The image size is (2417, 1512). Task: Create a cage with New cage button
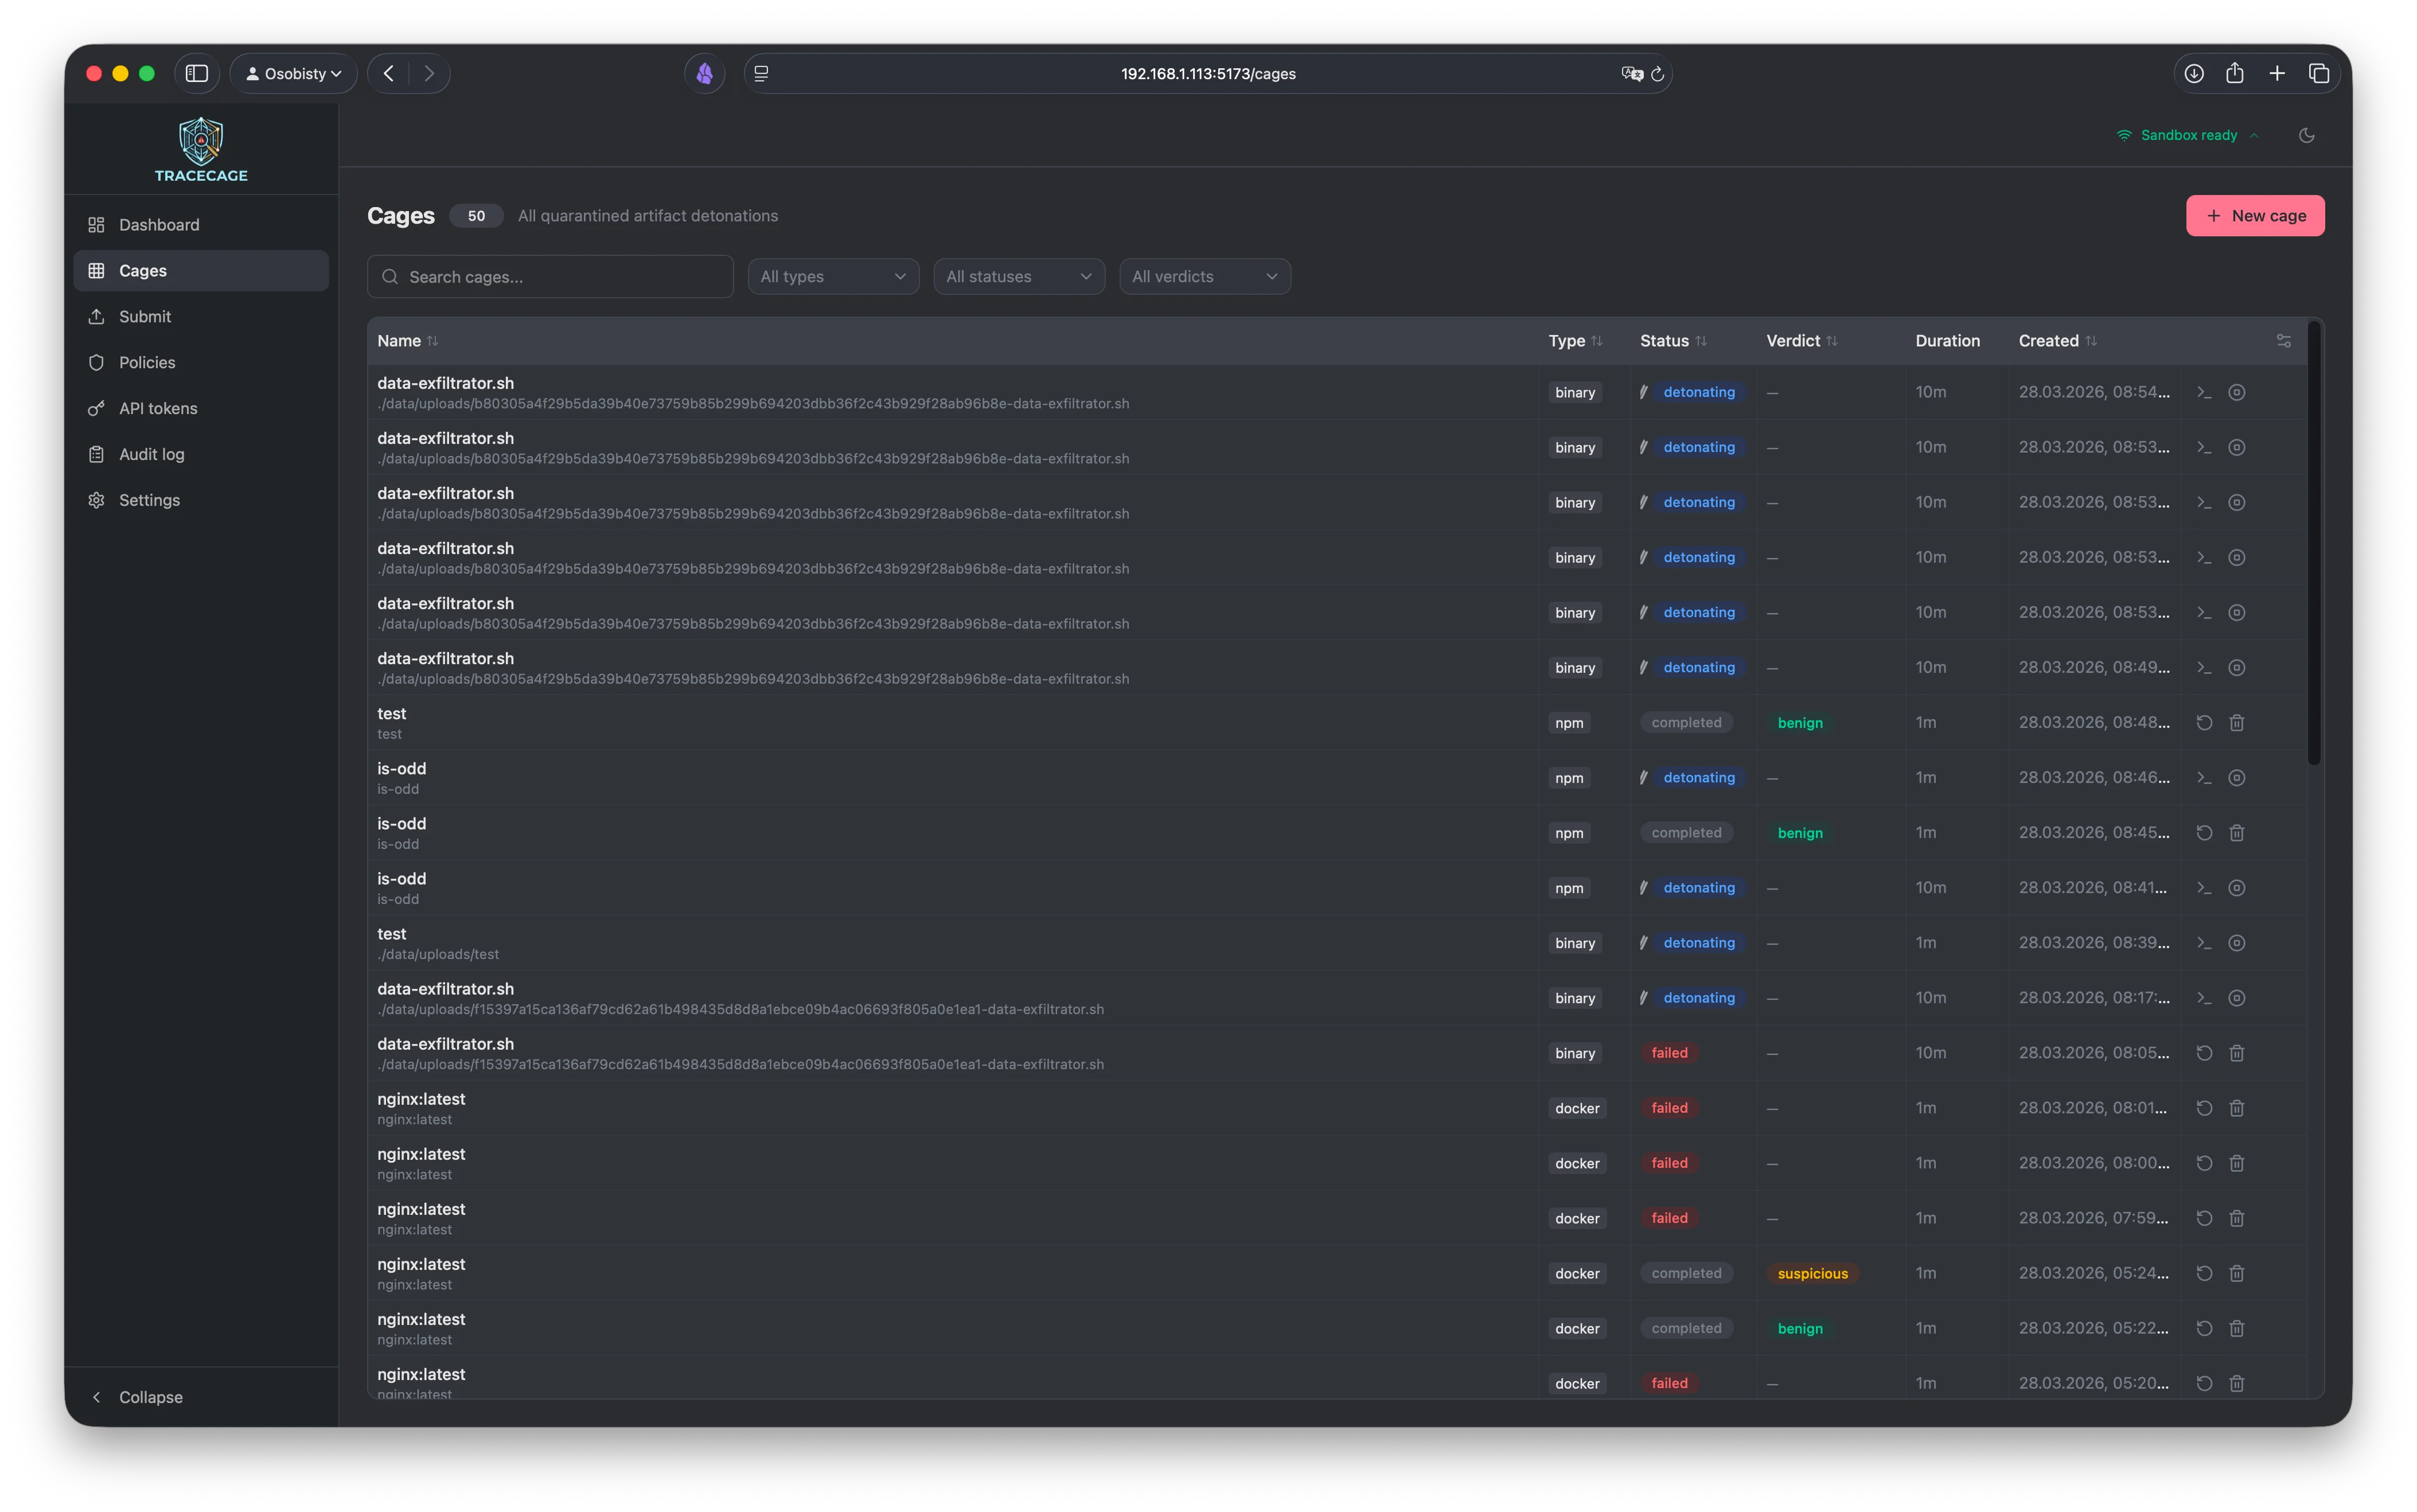(x=2255, y=215)
